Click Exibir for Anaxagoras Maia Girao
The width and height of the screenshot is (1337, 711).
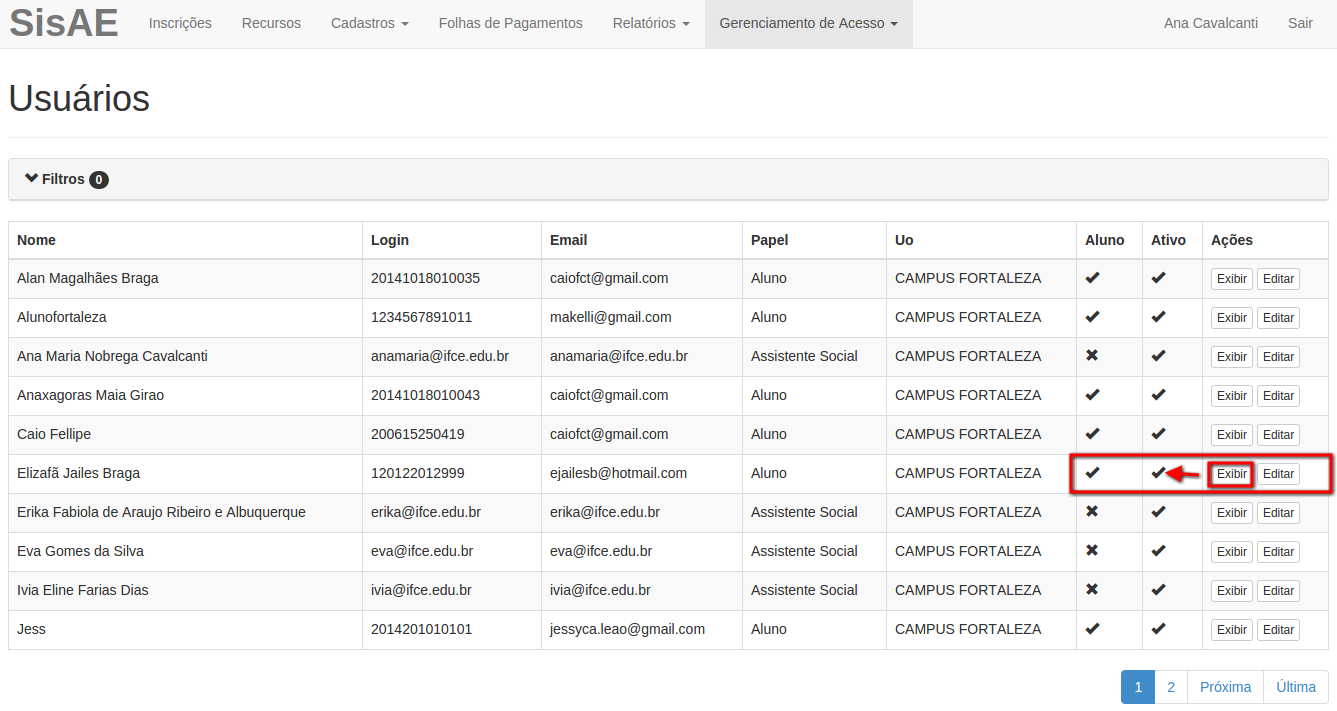1232,396
